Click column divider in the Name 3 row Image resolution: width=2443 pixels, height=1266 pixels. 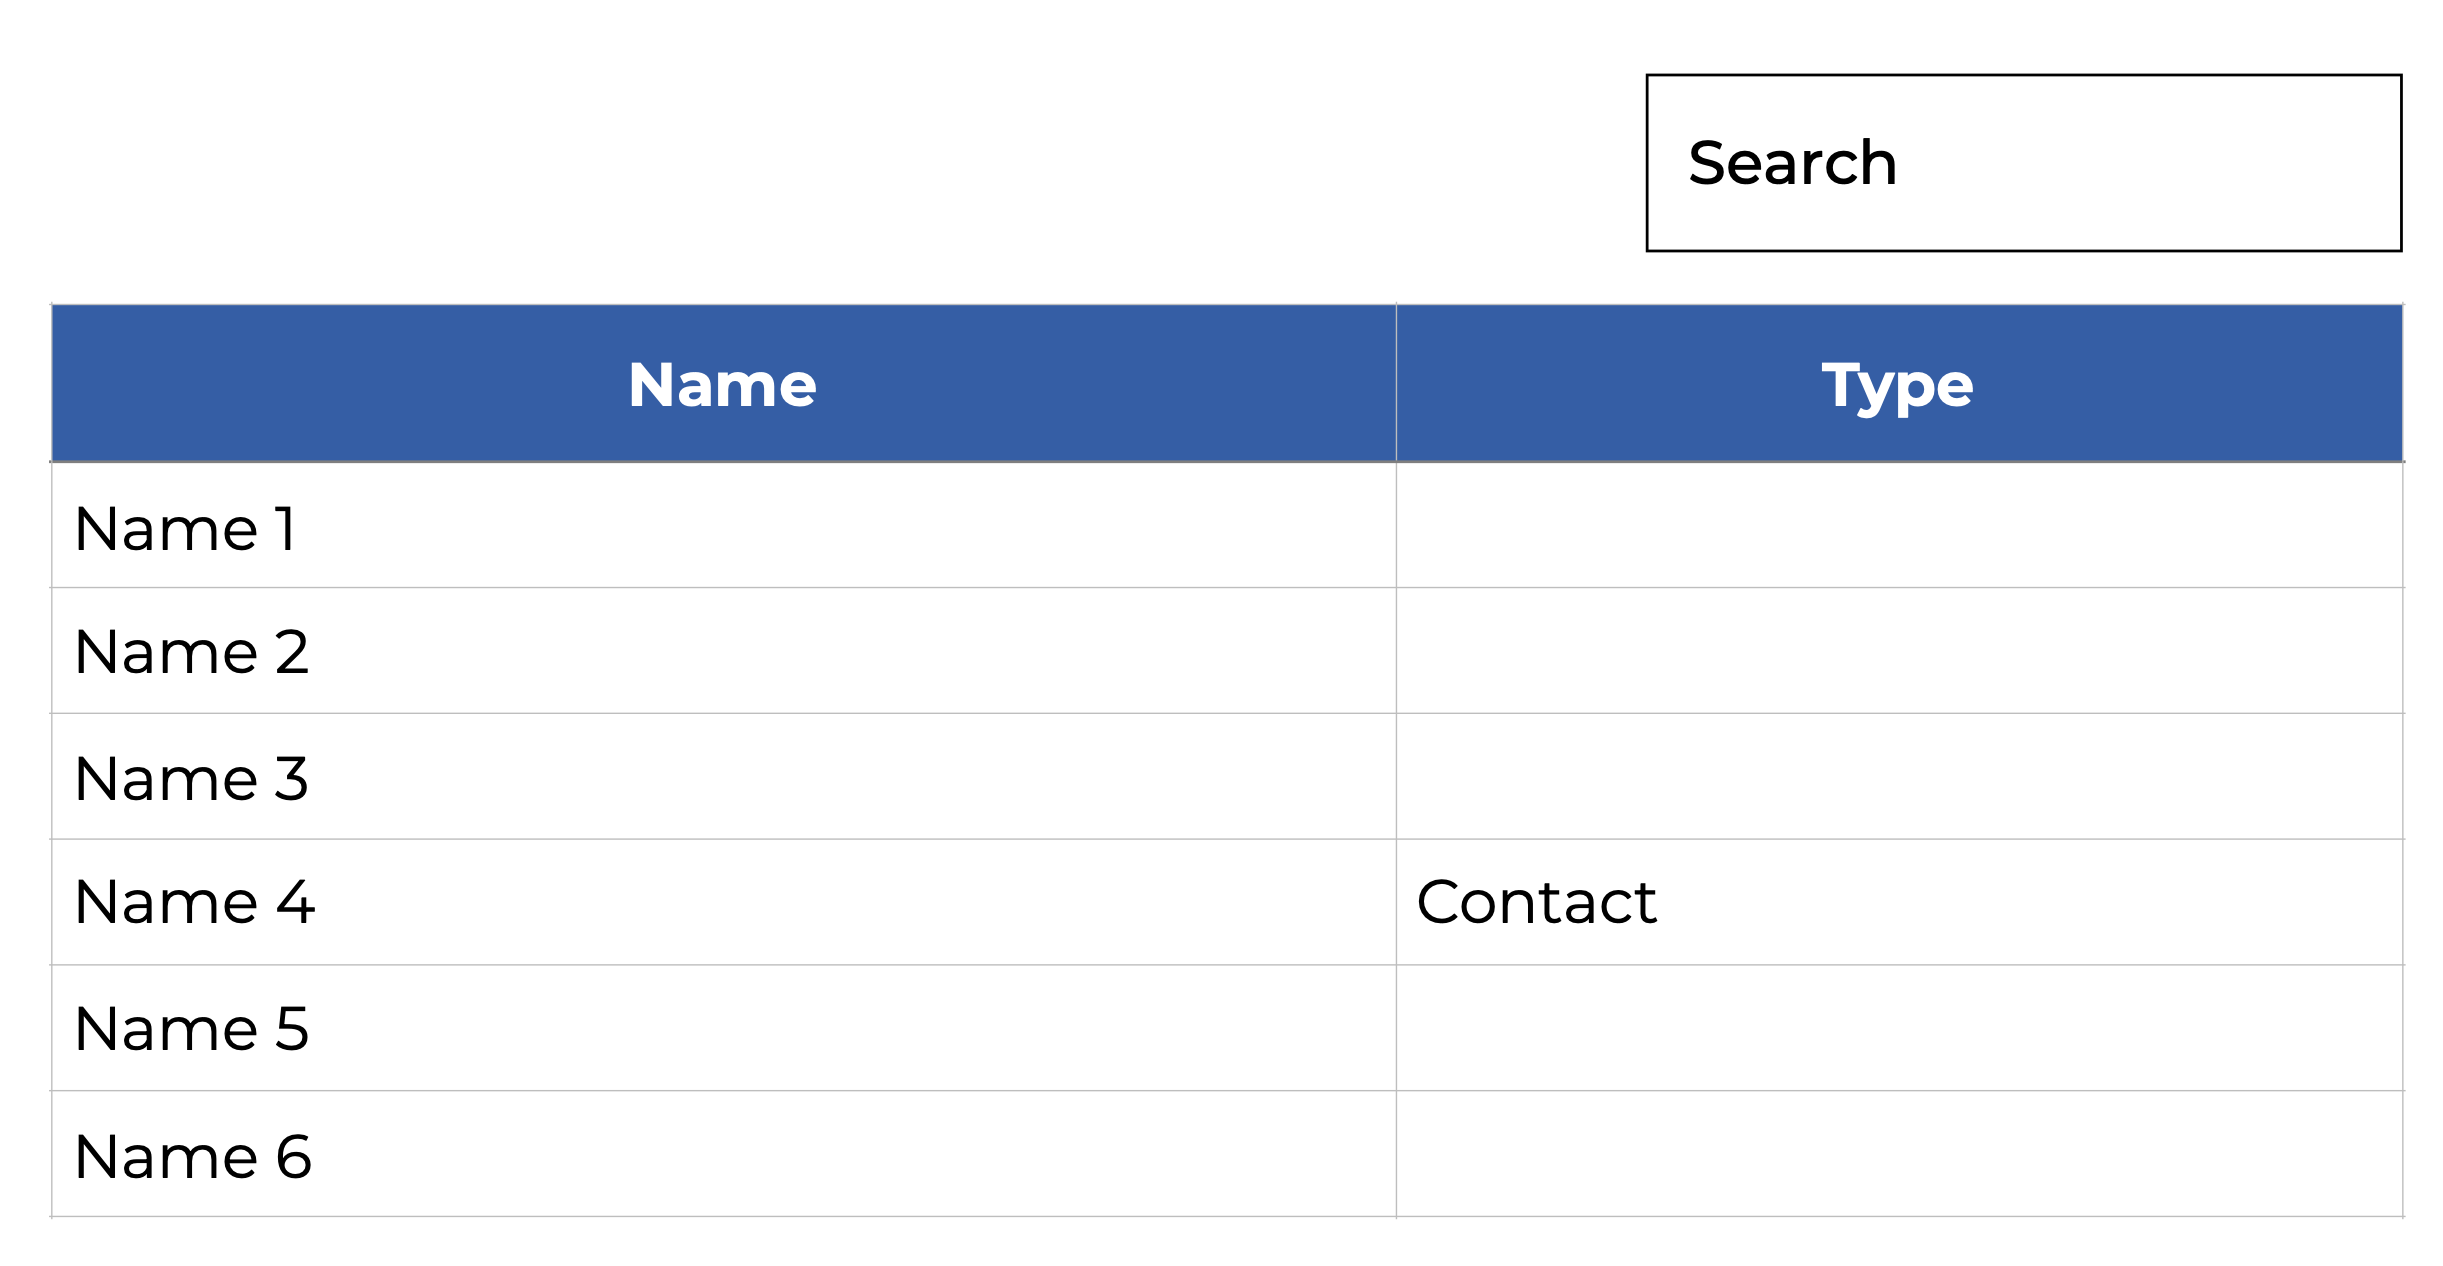1396,777
